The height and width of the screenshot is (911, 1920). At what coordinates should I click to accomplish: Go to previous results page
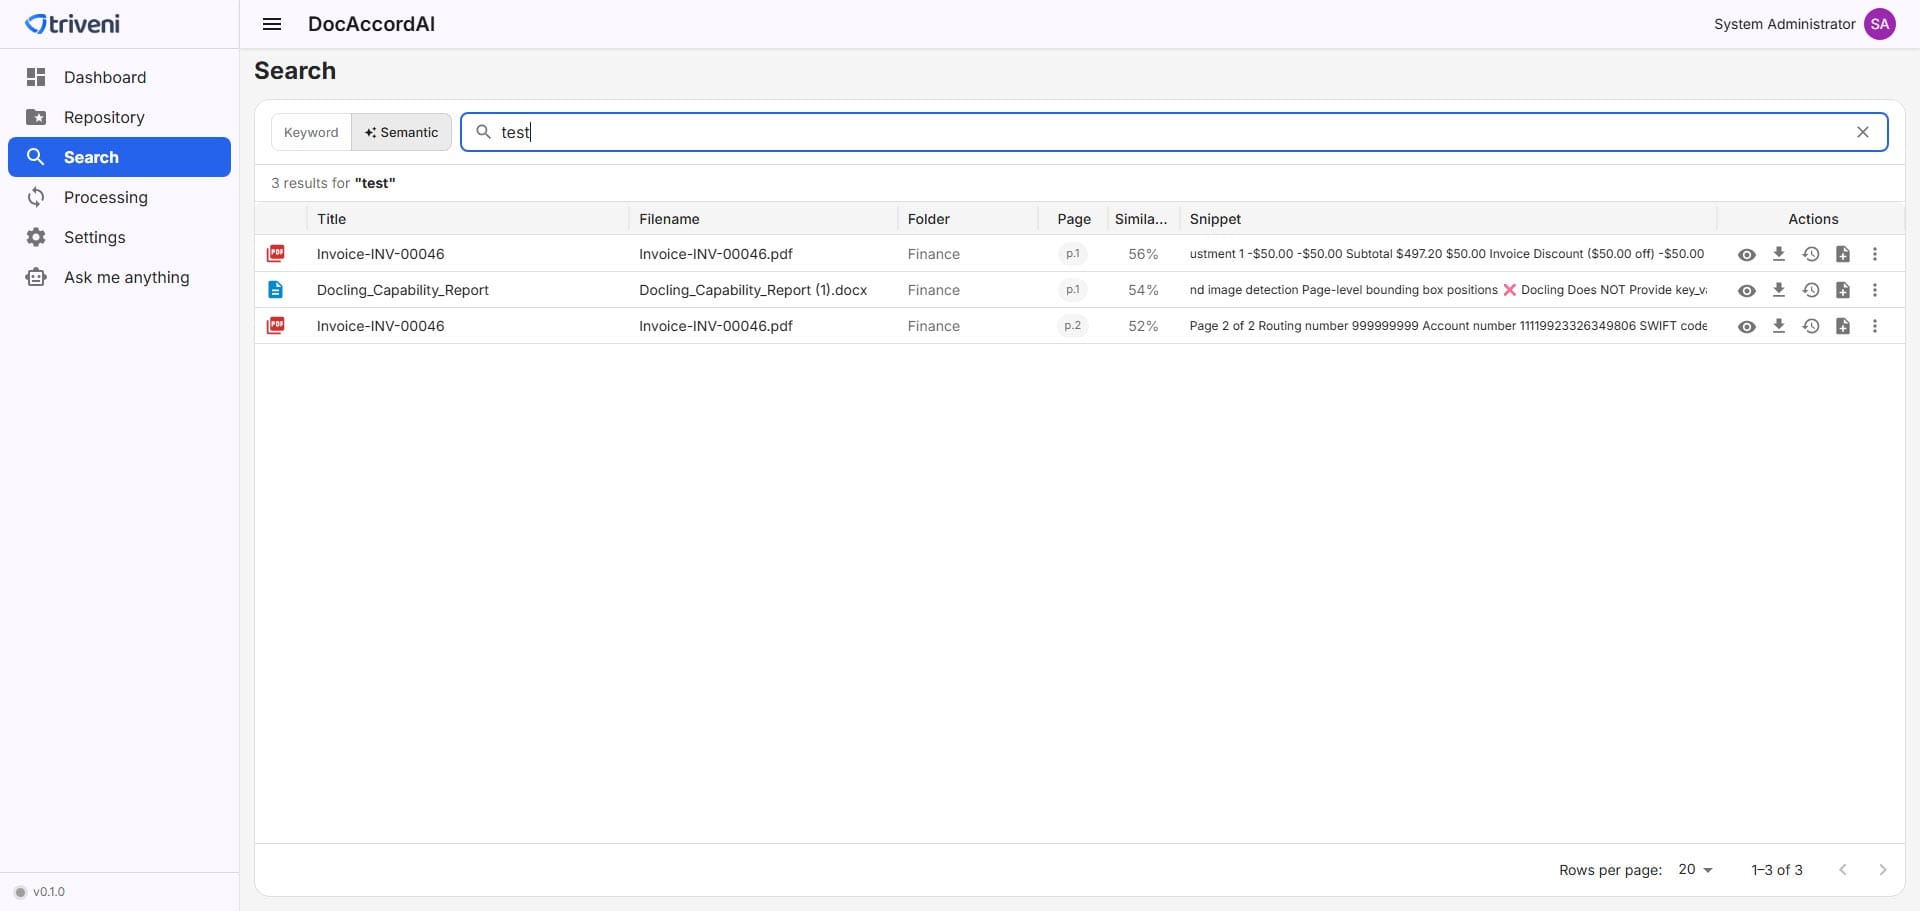click(x=1843, y=870)
